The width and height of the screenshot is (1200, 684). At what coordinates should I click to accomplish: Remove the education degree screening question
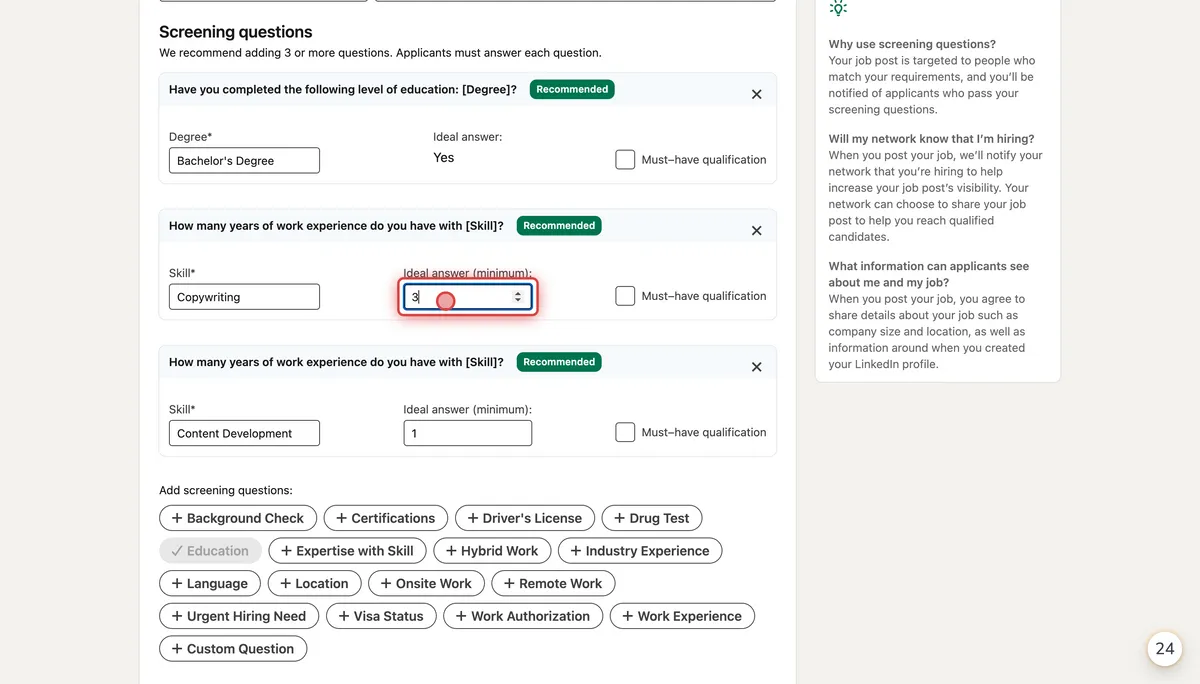point(756,94)
